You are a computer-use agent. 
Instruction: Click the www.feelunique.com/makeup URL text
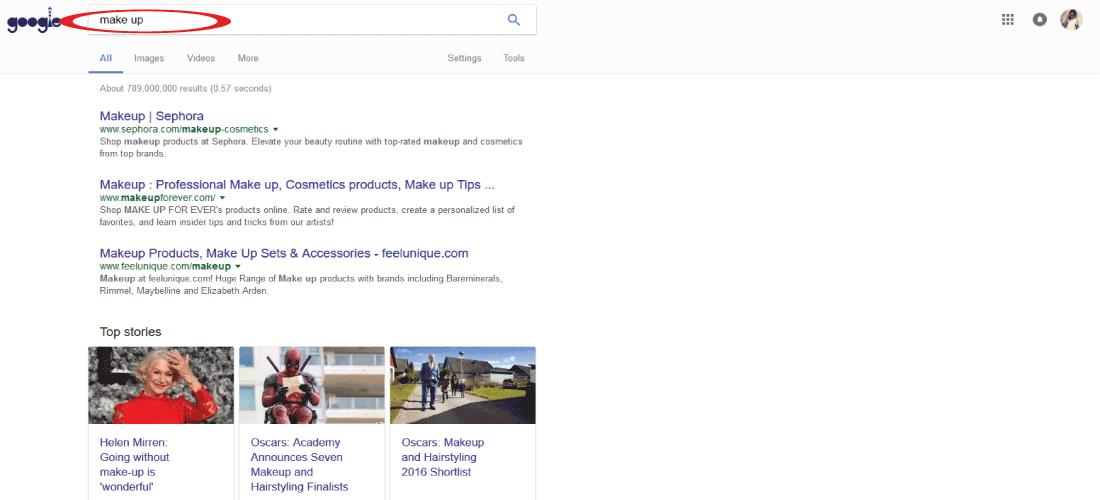click(165, 266)
